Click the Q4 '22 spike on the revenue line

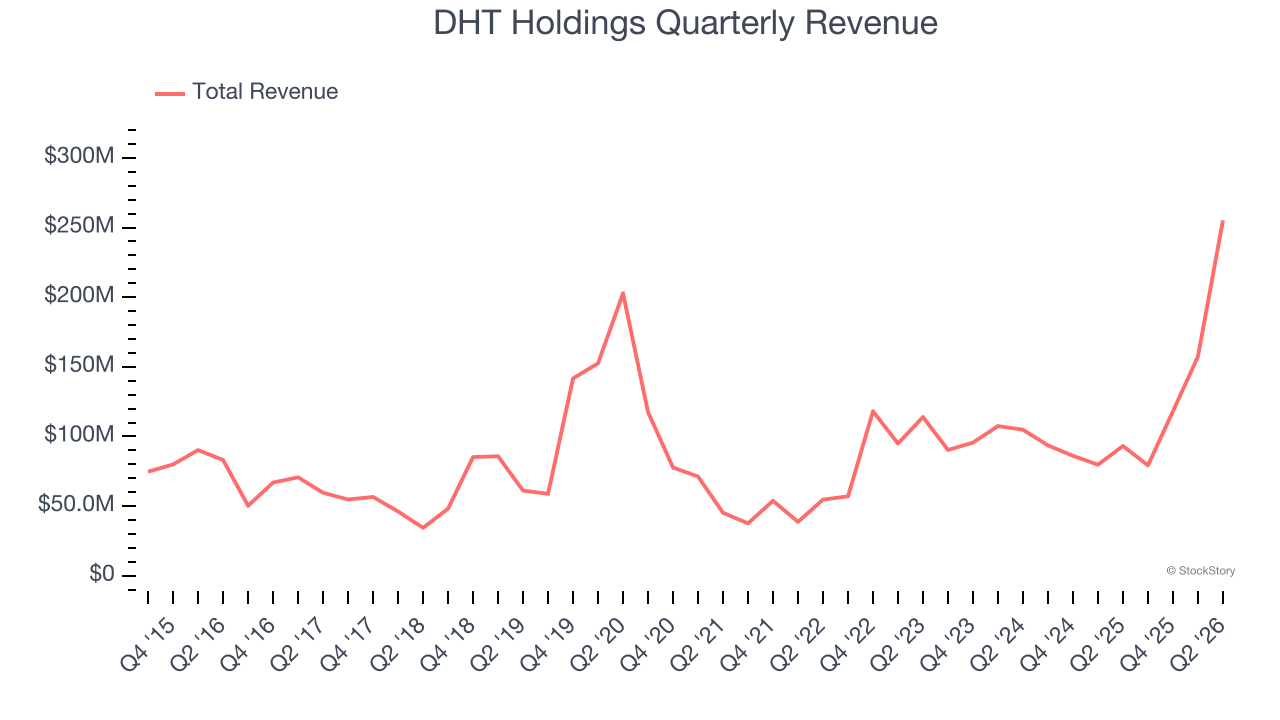(873, 411)
